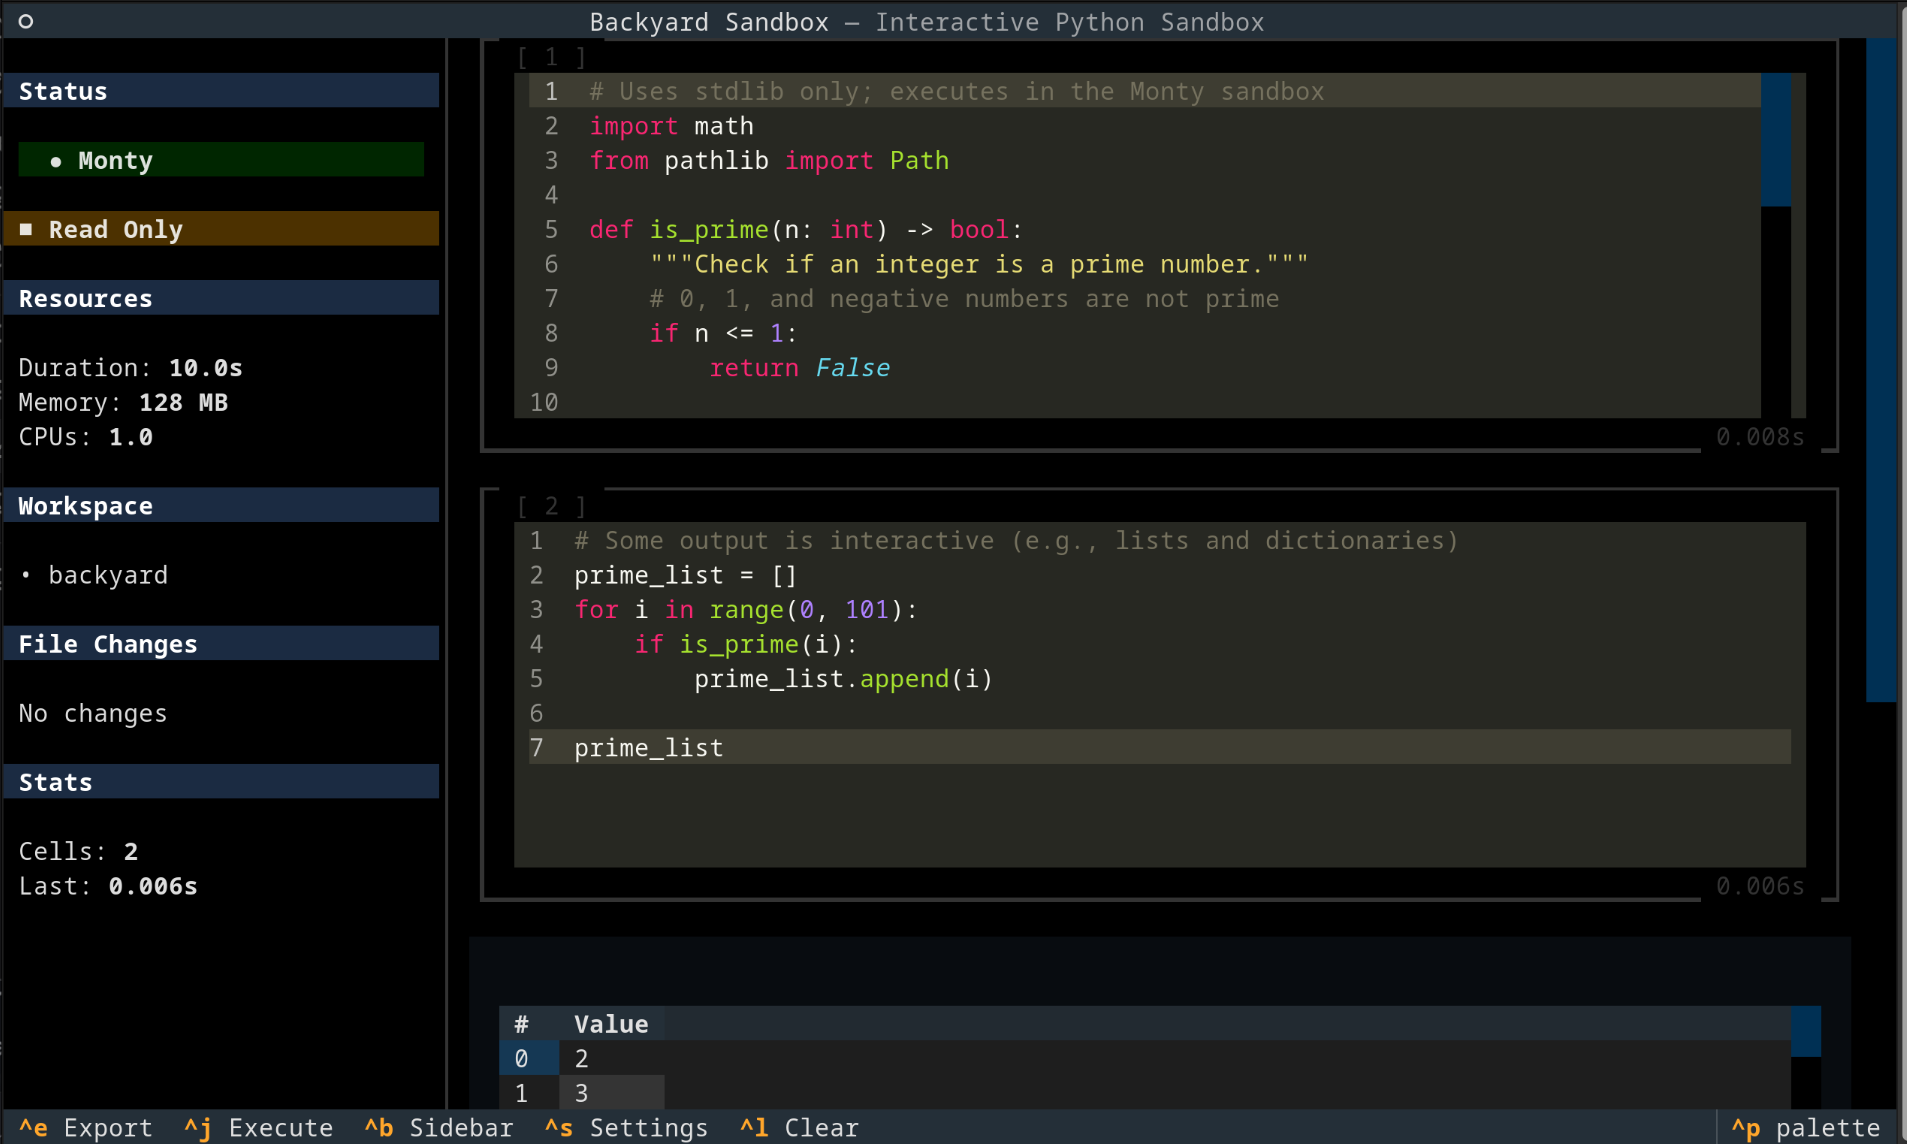Viewport: 1907px width, 1144px height.
Task: Click the ^b Sidebar shortcut
Action: pos(438,1127)
